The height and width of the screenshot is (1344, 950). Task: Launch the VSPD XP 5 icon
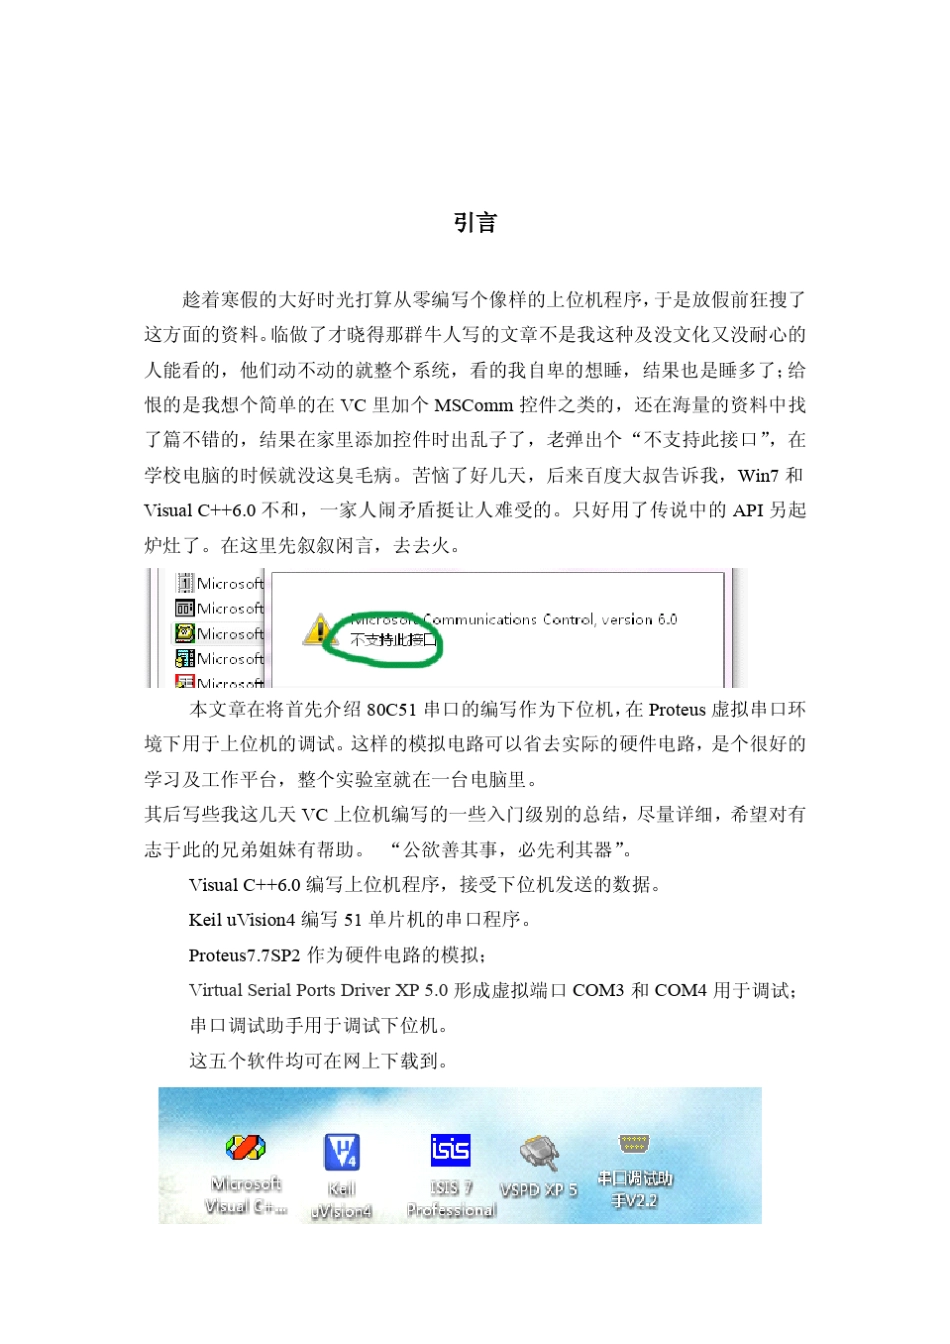point(539,1167)
